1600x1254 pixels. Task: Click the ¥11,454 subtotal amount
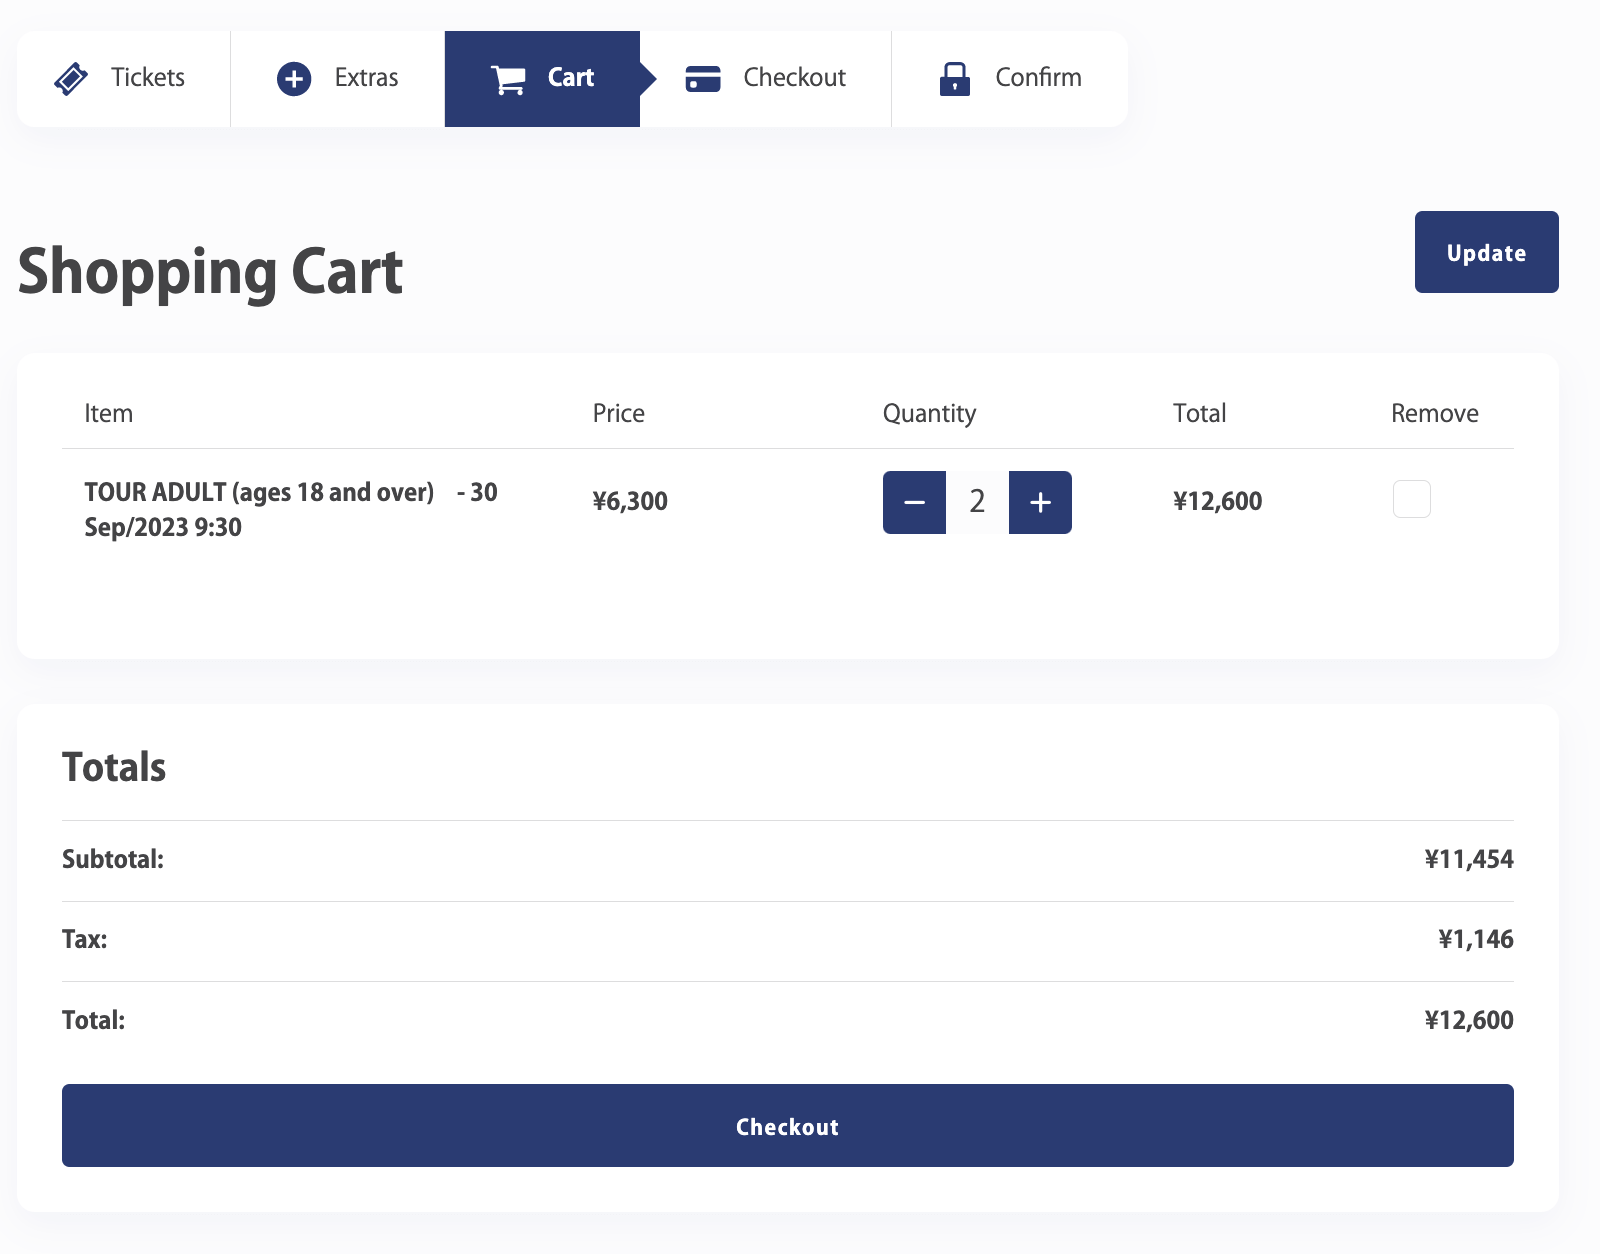pyautogui.click(x=1468, y=859)
